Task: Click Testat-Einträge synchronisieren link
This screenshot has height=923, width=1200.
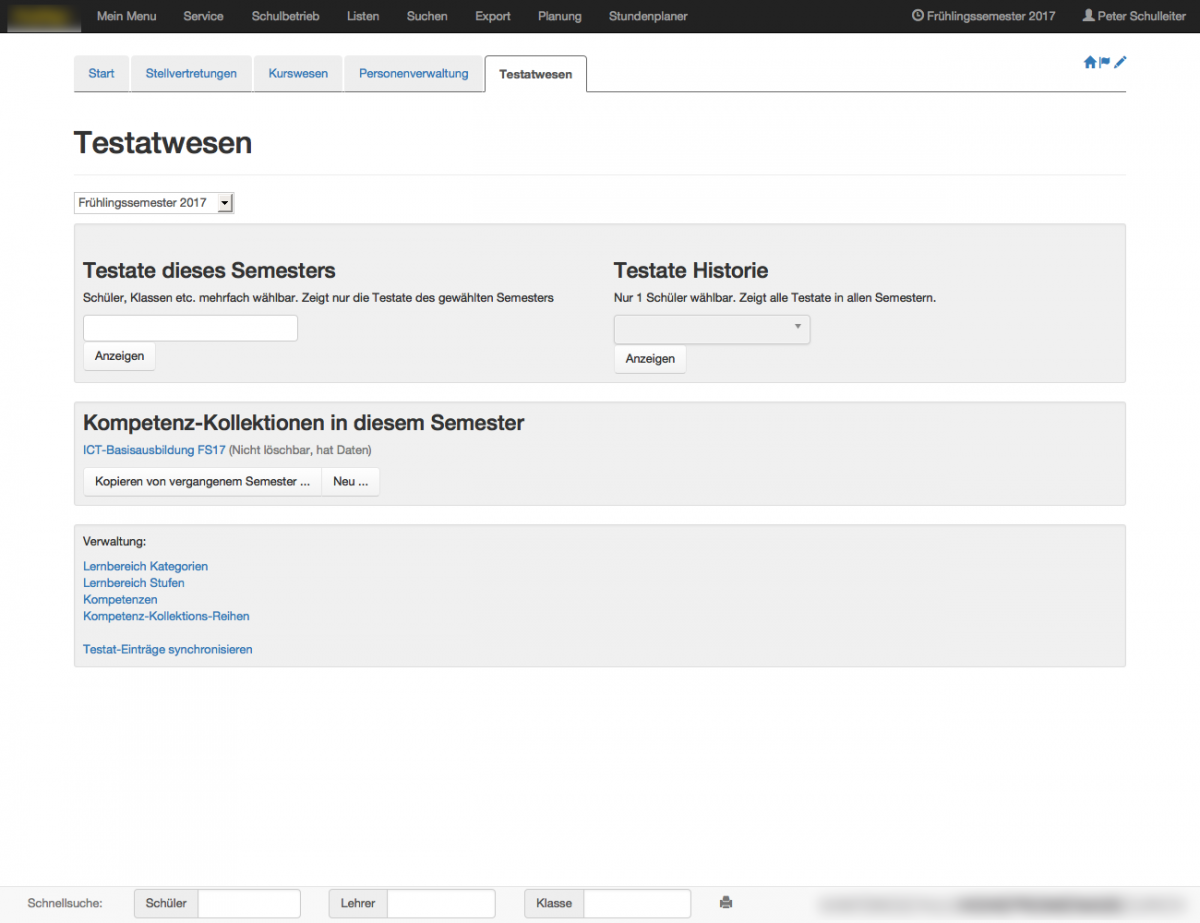Action: coord(167,649)
